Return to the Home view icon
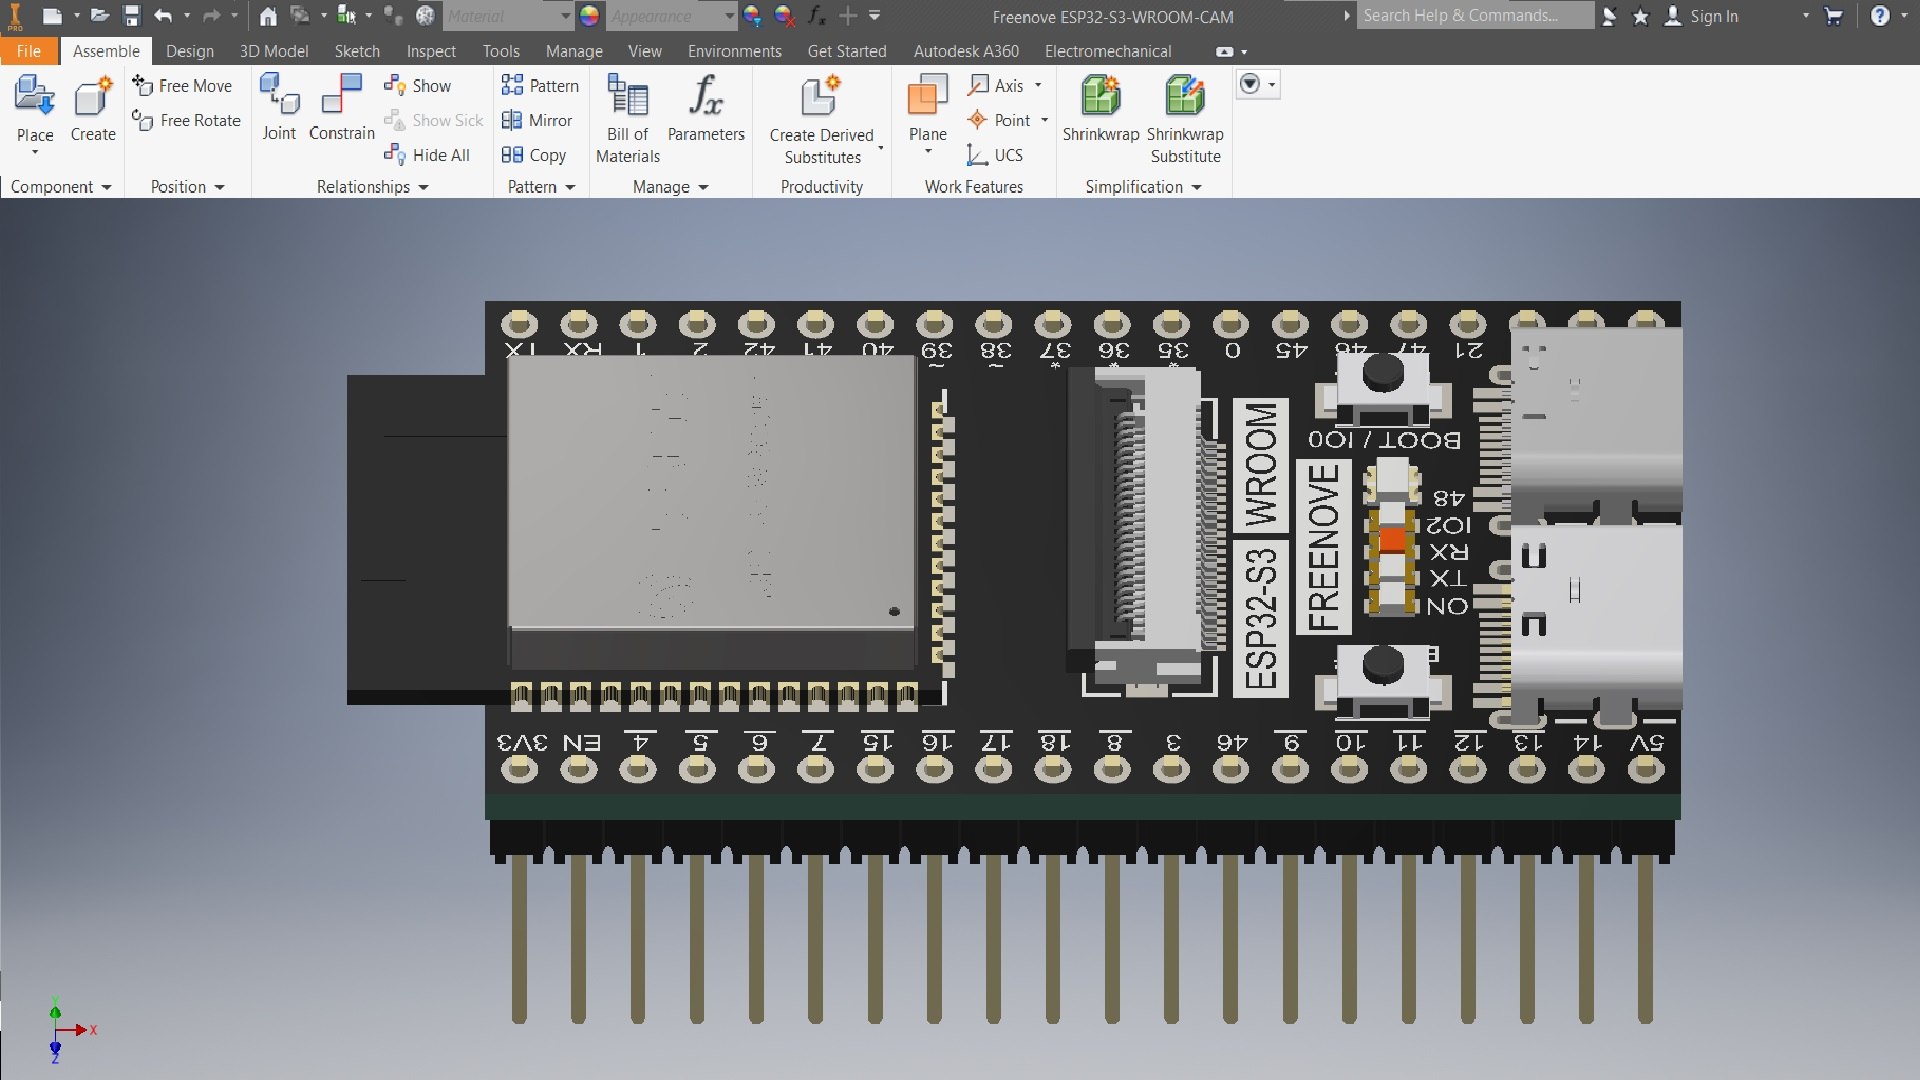 (267, 15)
